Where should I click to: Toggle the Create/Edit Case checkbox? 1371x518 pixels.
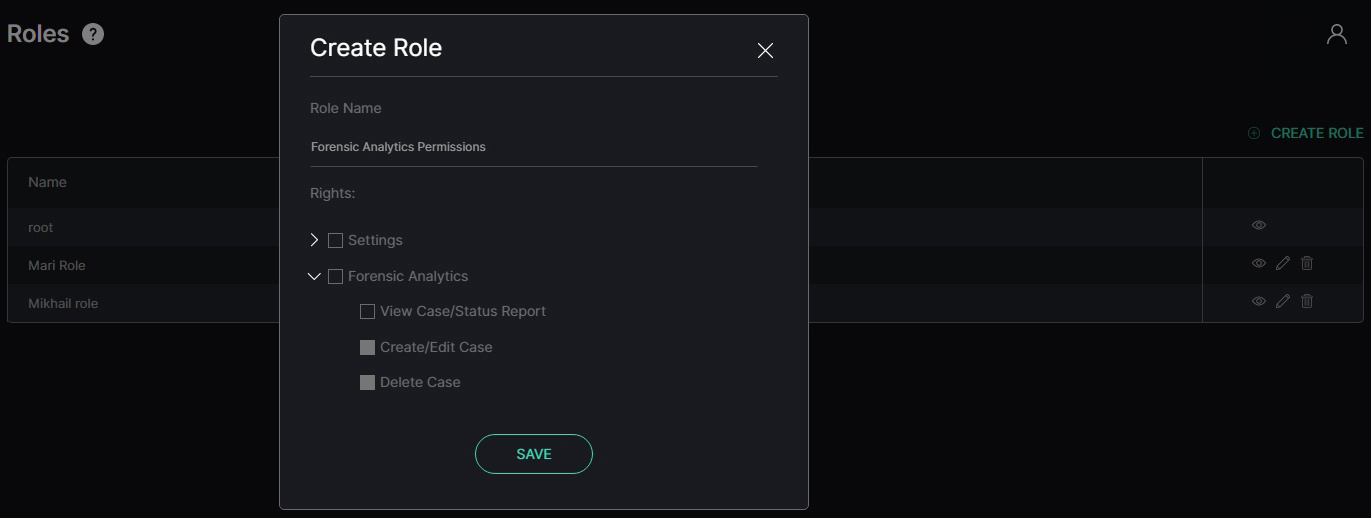(x=367, y=347)
